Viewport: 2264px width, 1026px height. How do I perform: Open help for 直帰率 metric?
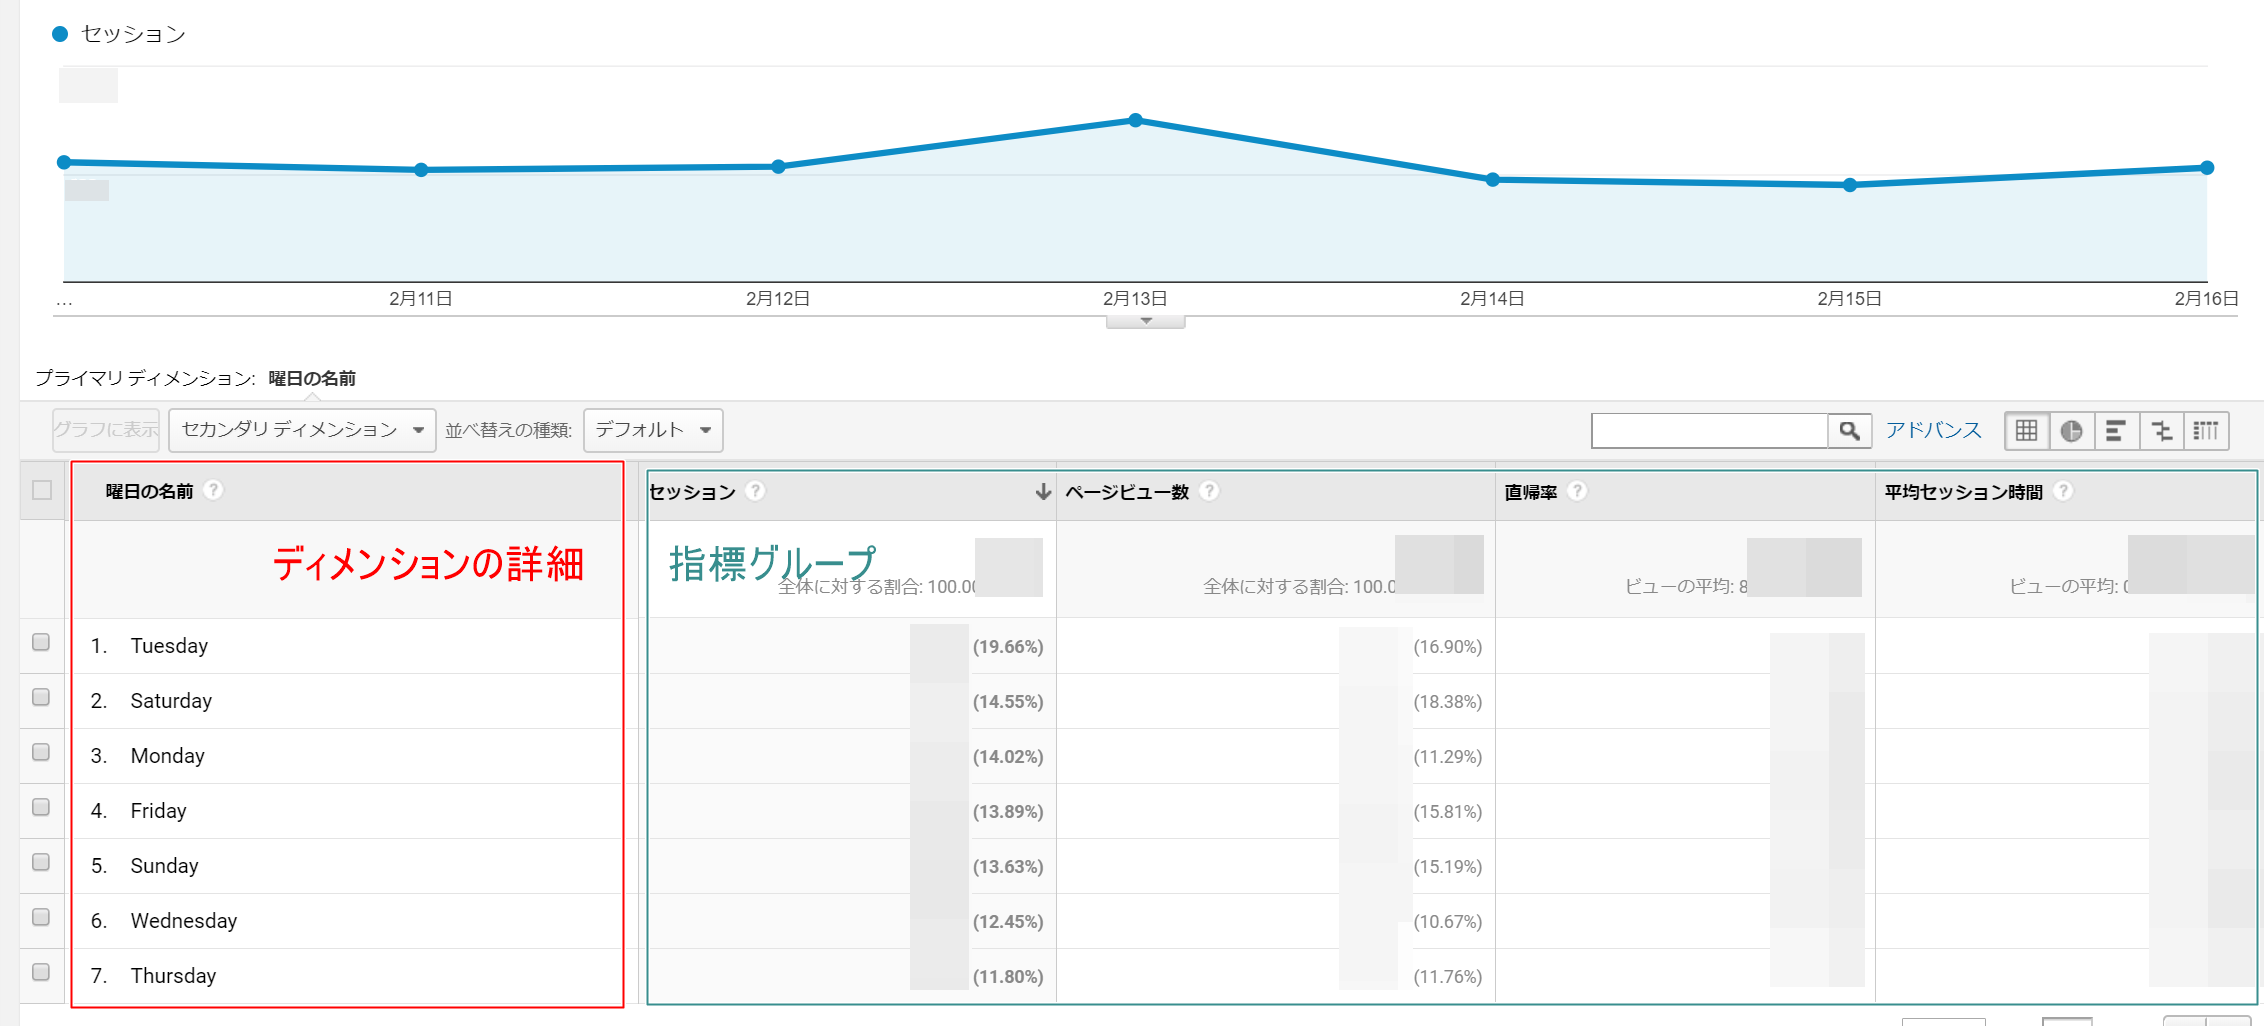[1577, 491]
